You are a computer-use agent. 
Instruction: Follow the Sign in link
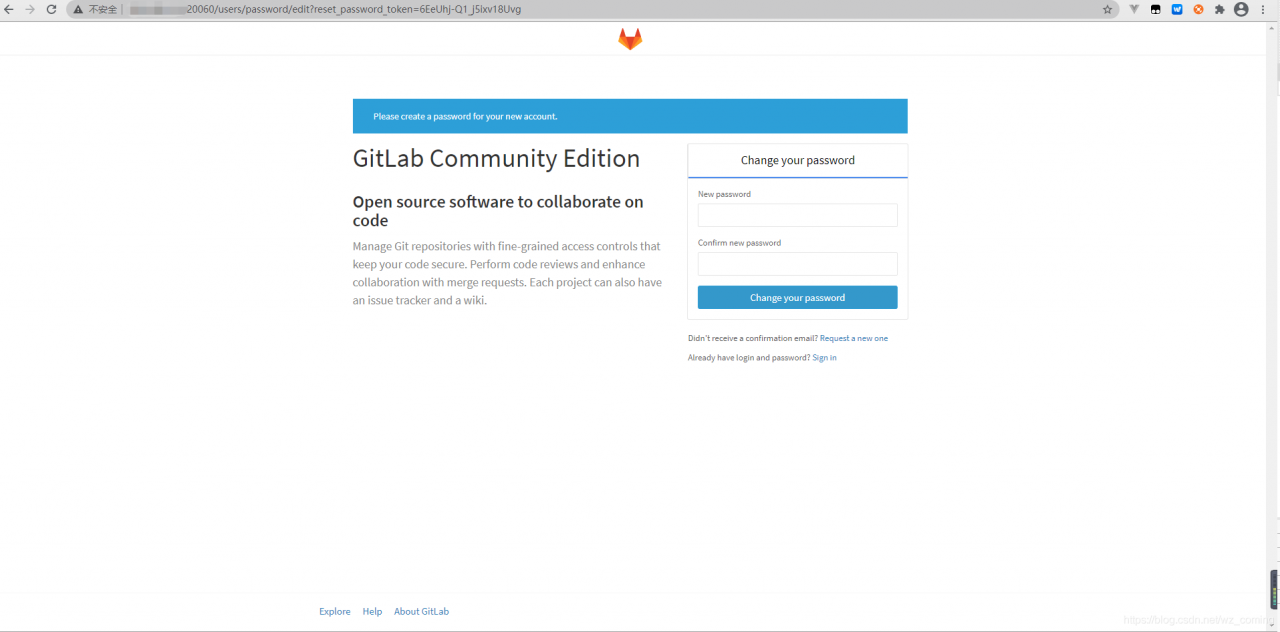pos(824,358)
